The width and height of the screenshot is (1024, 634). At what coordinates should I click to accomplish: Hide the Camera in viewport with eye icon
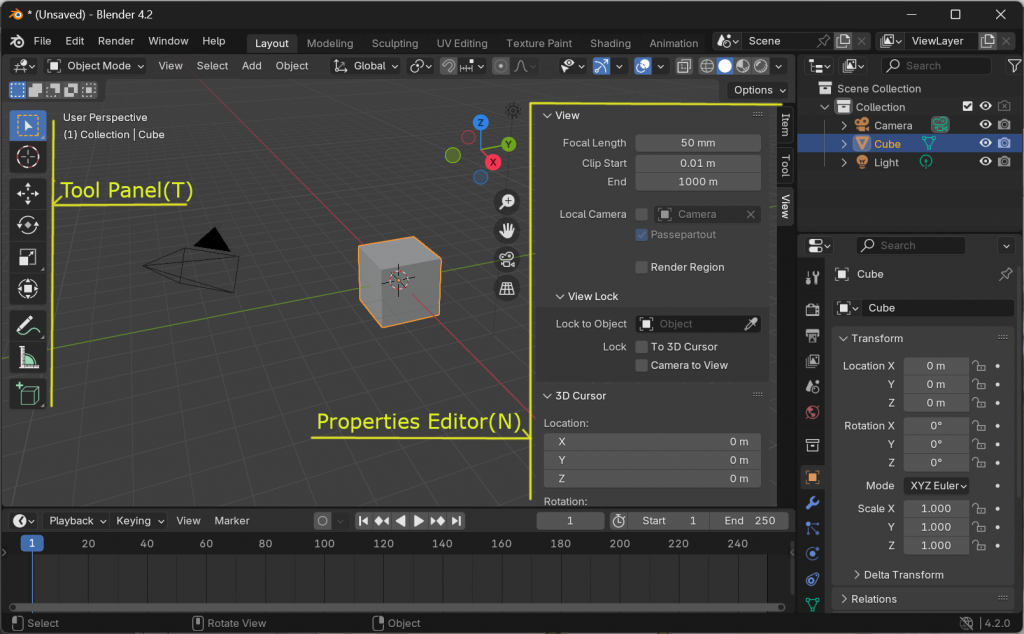click(x=985, y=125)
